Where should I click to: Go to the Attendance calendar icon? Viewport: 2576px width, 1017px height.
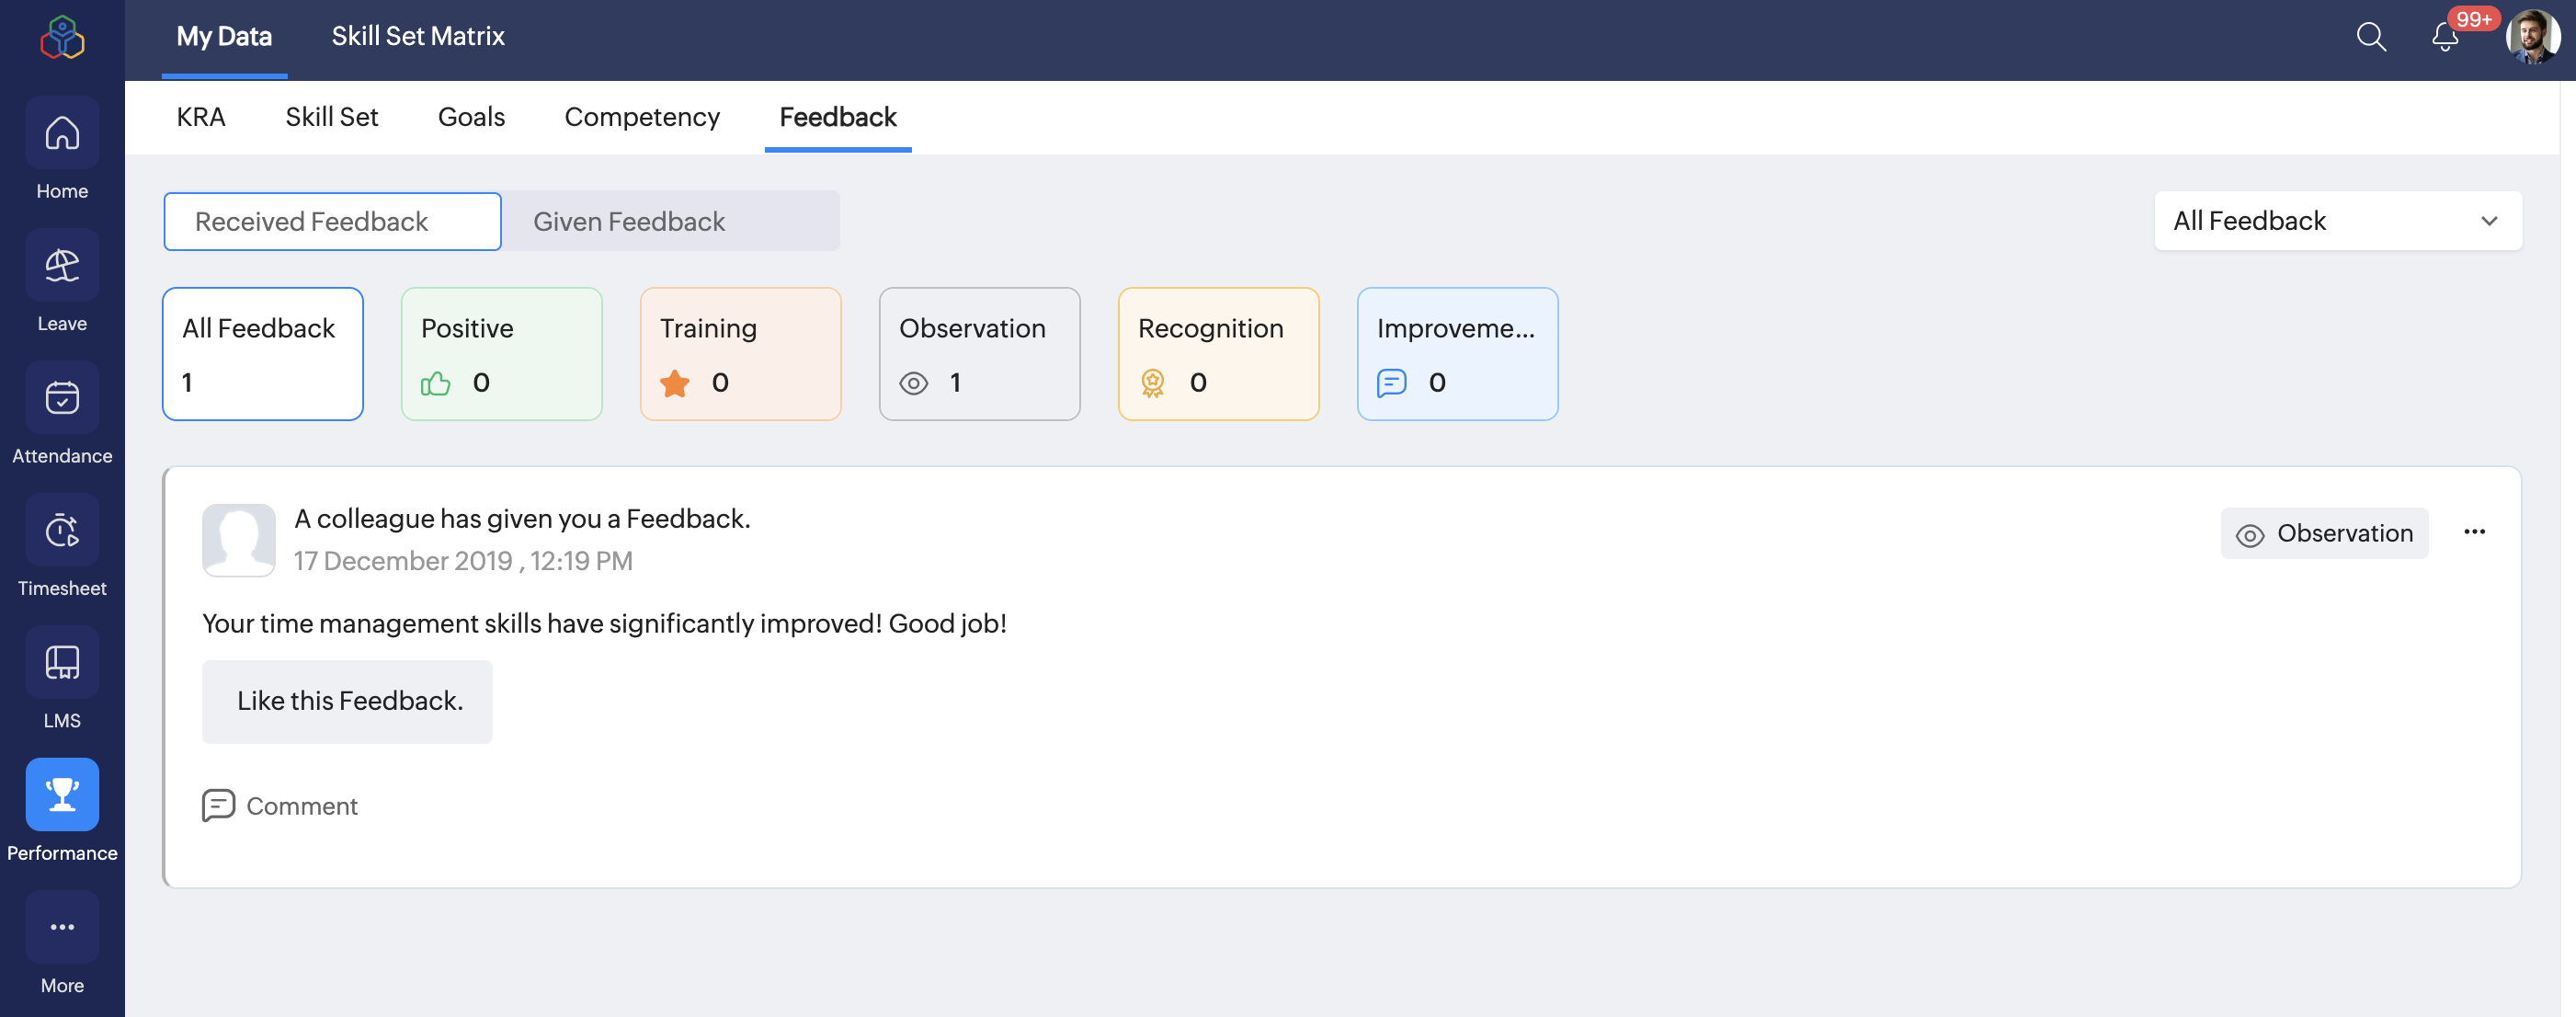[62, 398]
